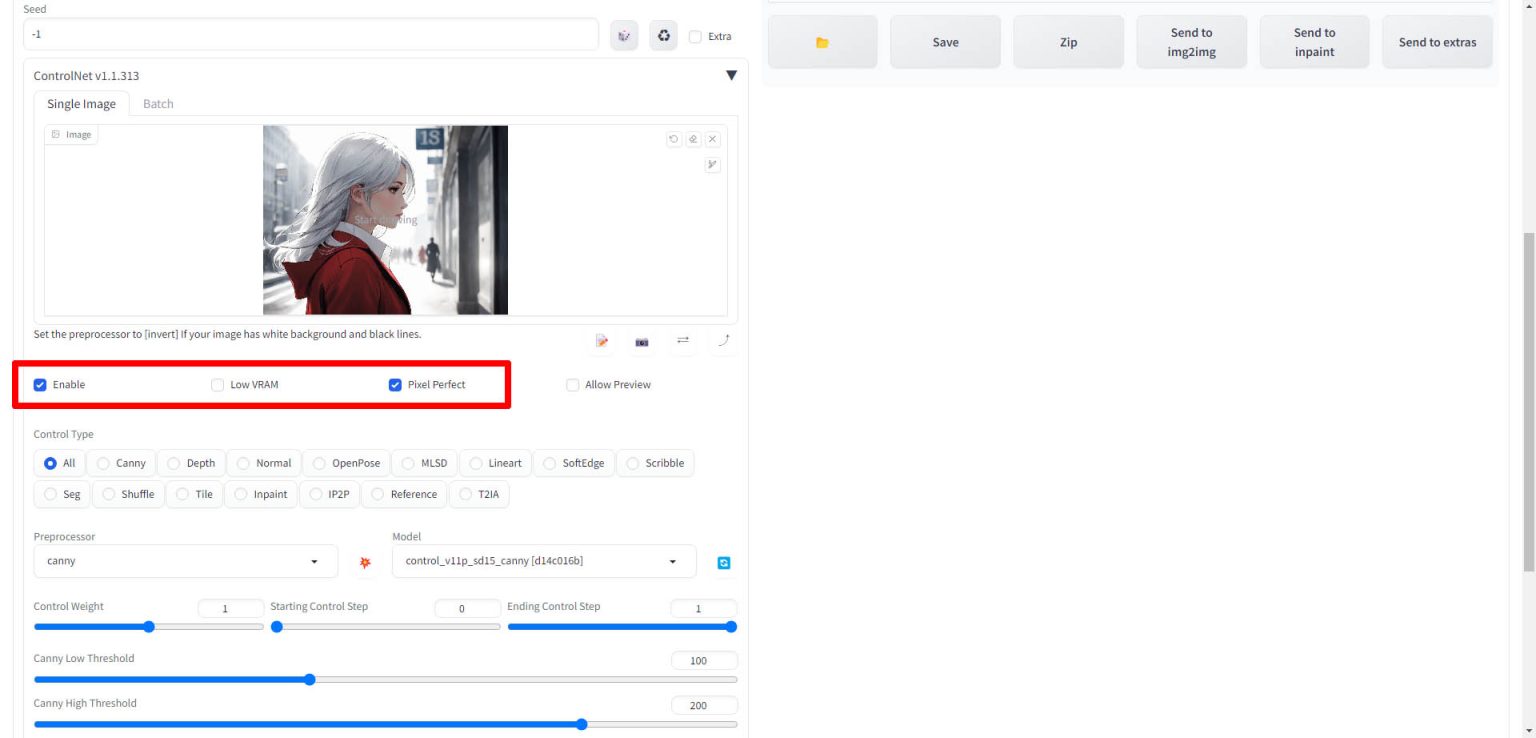Image resolution: width=1536 pixels, height=738 pixels.
Task: Remove the ControlNet image with the X icon
Action: (x=712, y=140)
